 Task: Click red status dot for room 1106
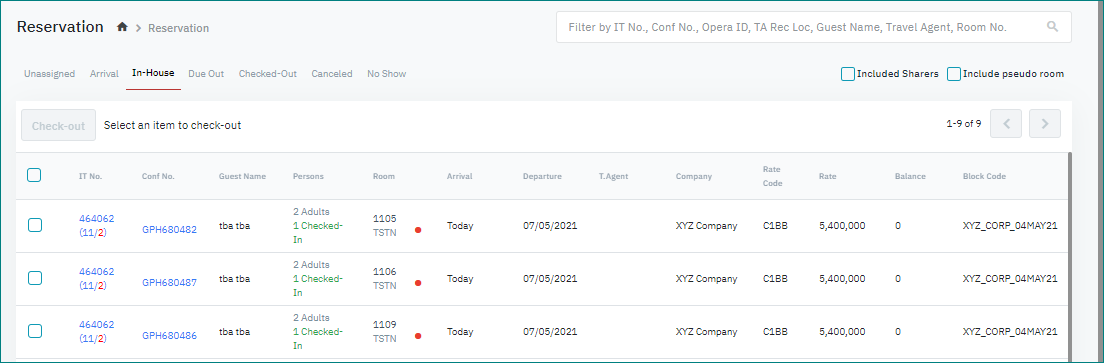click(x=418, y=283)
